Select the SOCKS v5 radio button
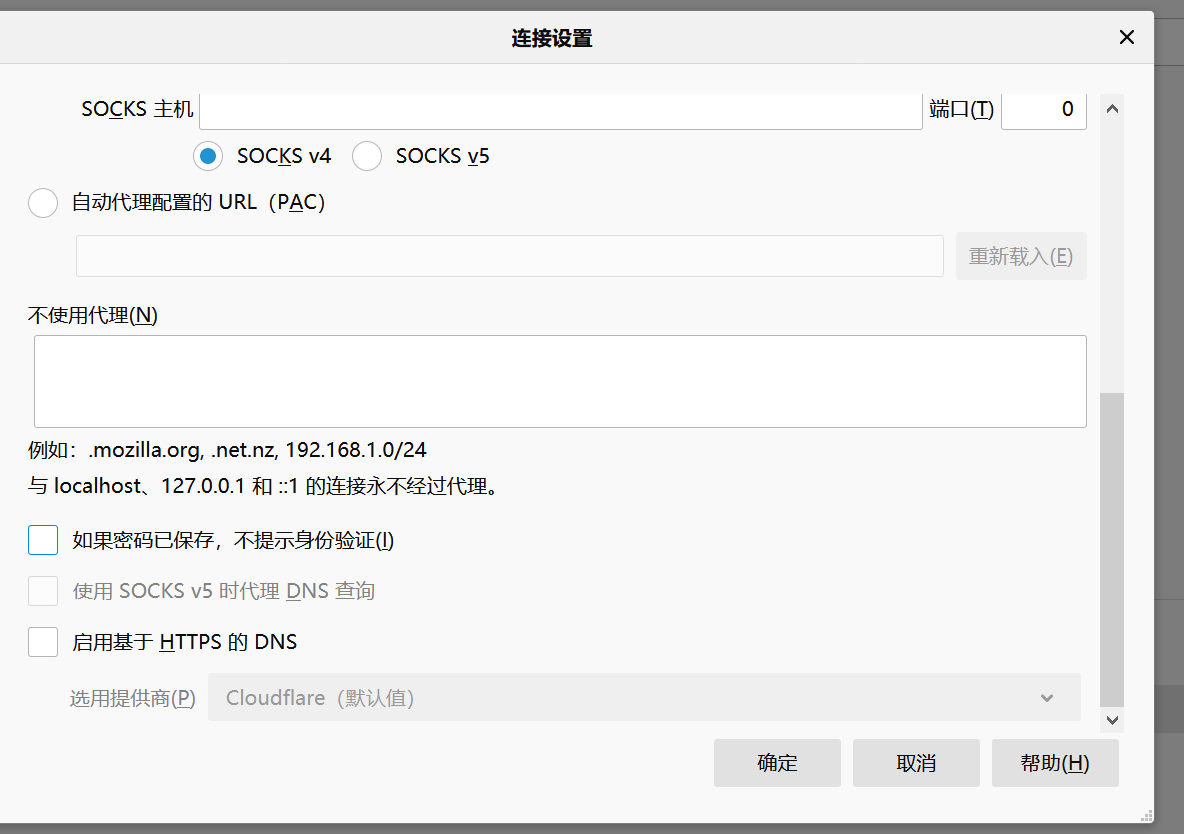The image size is (1184, 834). (x=367, y=156)
